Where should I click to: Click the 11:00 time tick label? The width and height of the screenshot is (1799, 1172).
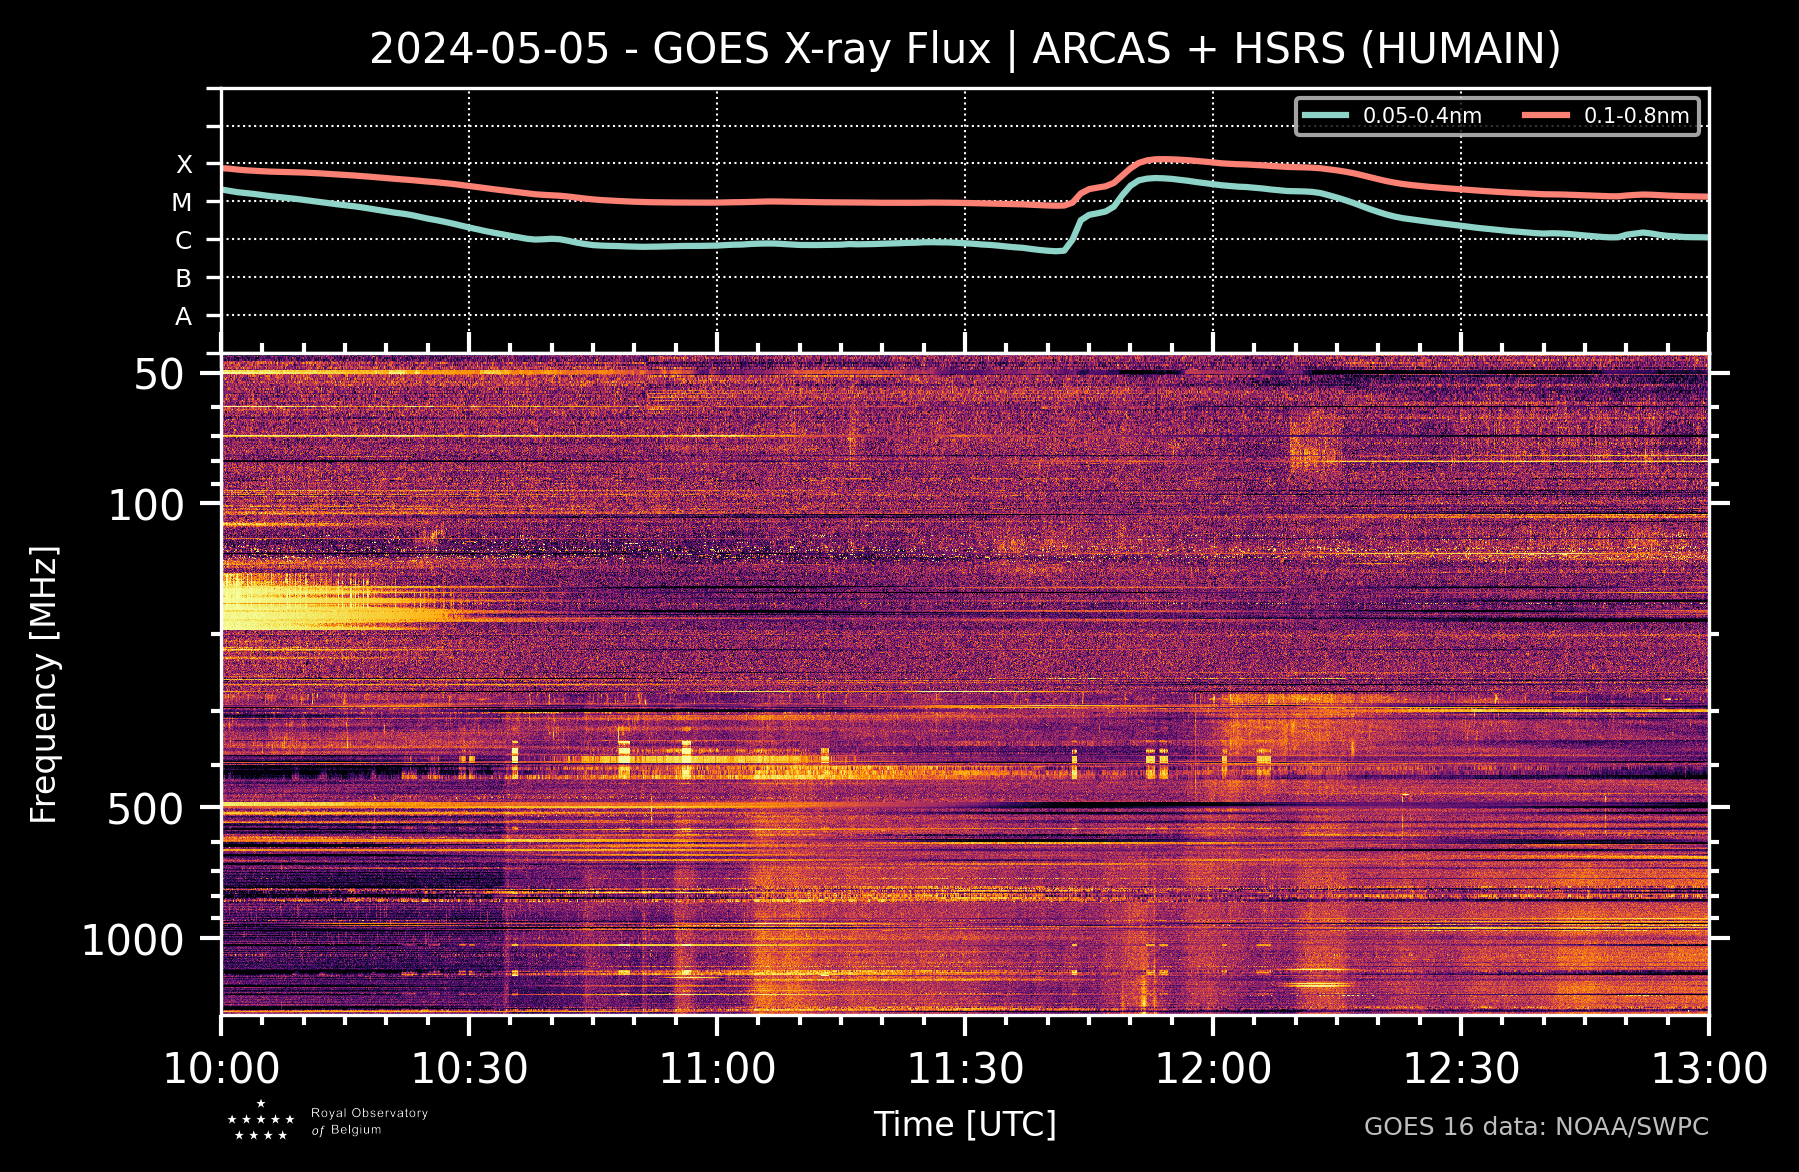[x=717, y=1069]
